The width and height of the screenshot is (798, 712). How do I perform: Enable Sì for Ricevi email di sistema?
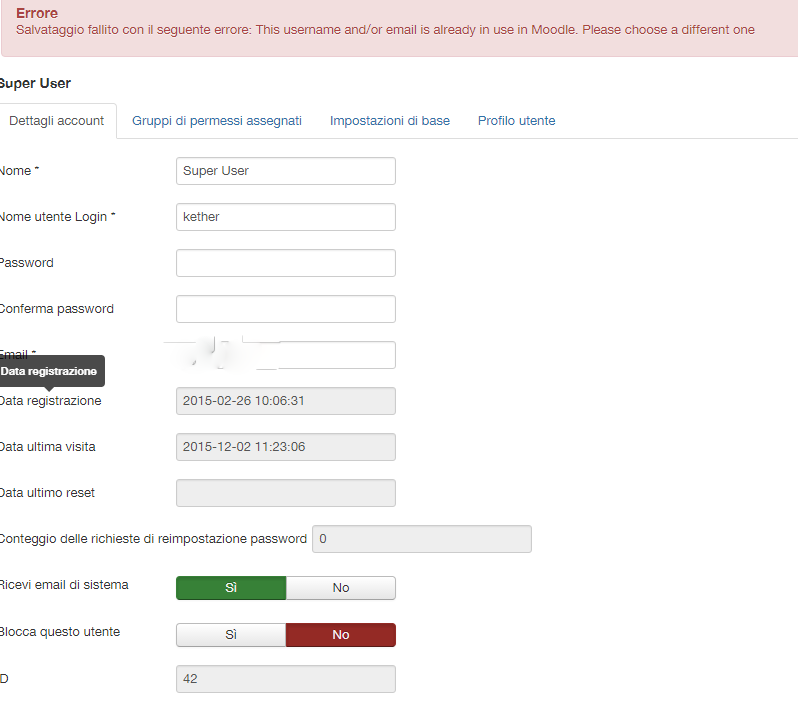(231, 588)
